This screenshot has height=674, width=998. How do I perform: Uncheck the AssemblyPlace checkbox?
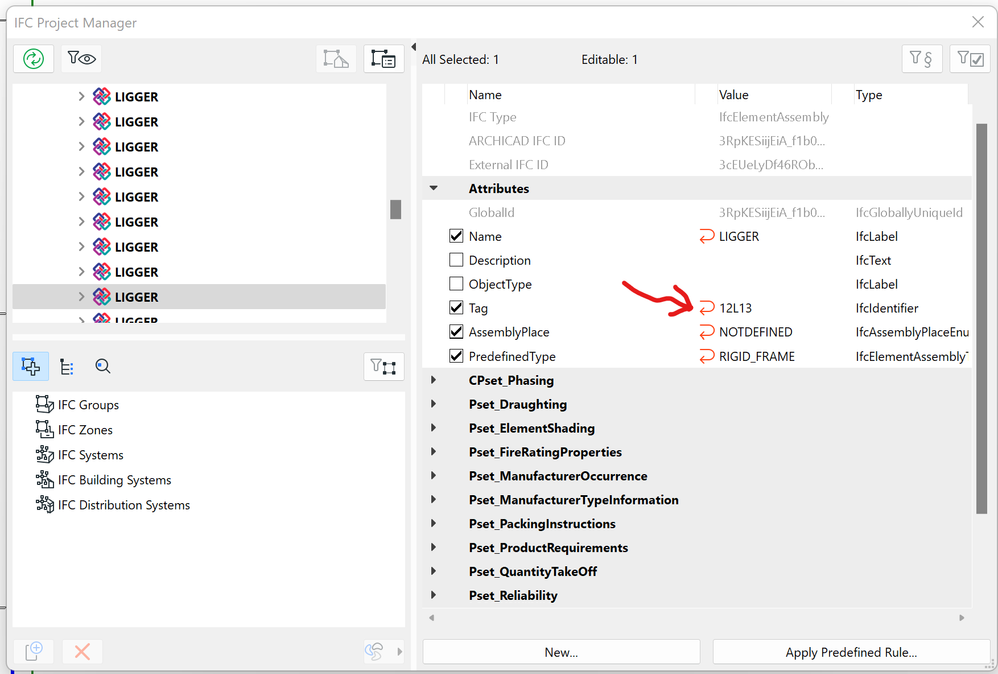point(456,332)
